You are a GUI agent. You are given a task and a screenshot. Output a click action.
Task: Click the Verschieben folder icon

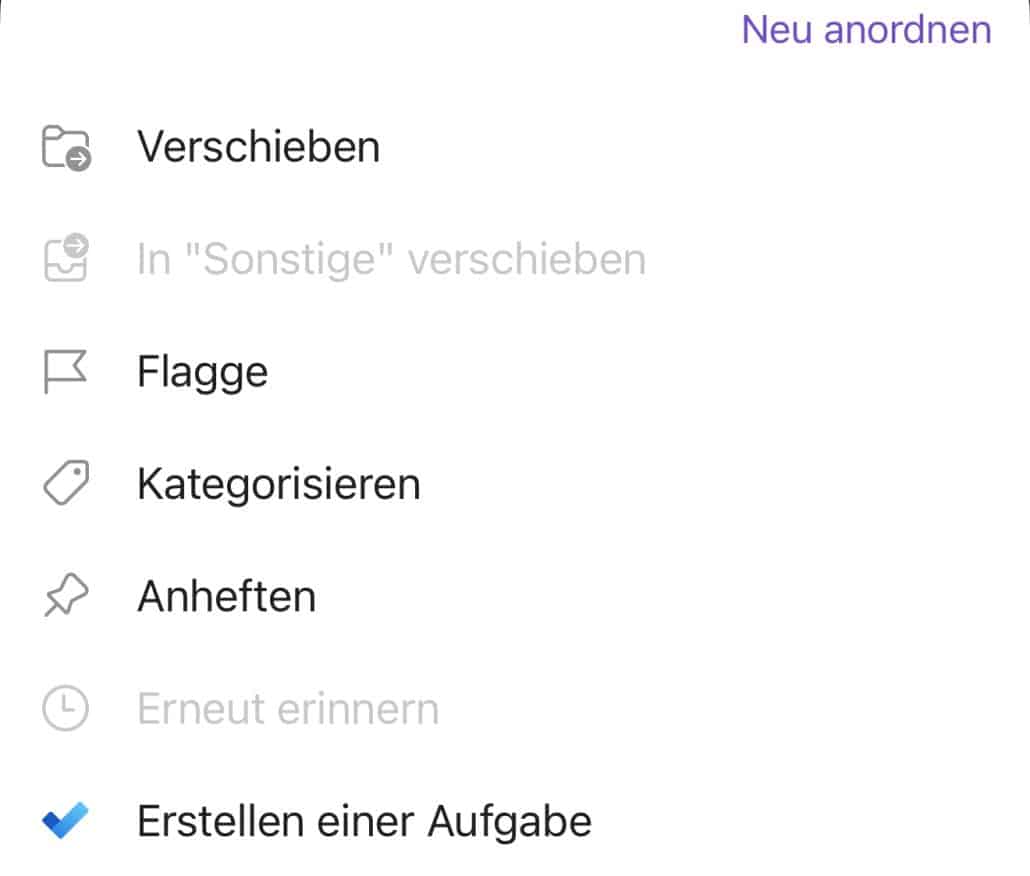(x=64, y=147)
